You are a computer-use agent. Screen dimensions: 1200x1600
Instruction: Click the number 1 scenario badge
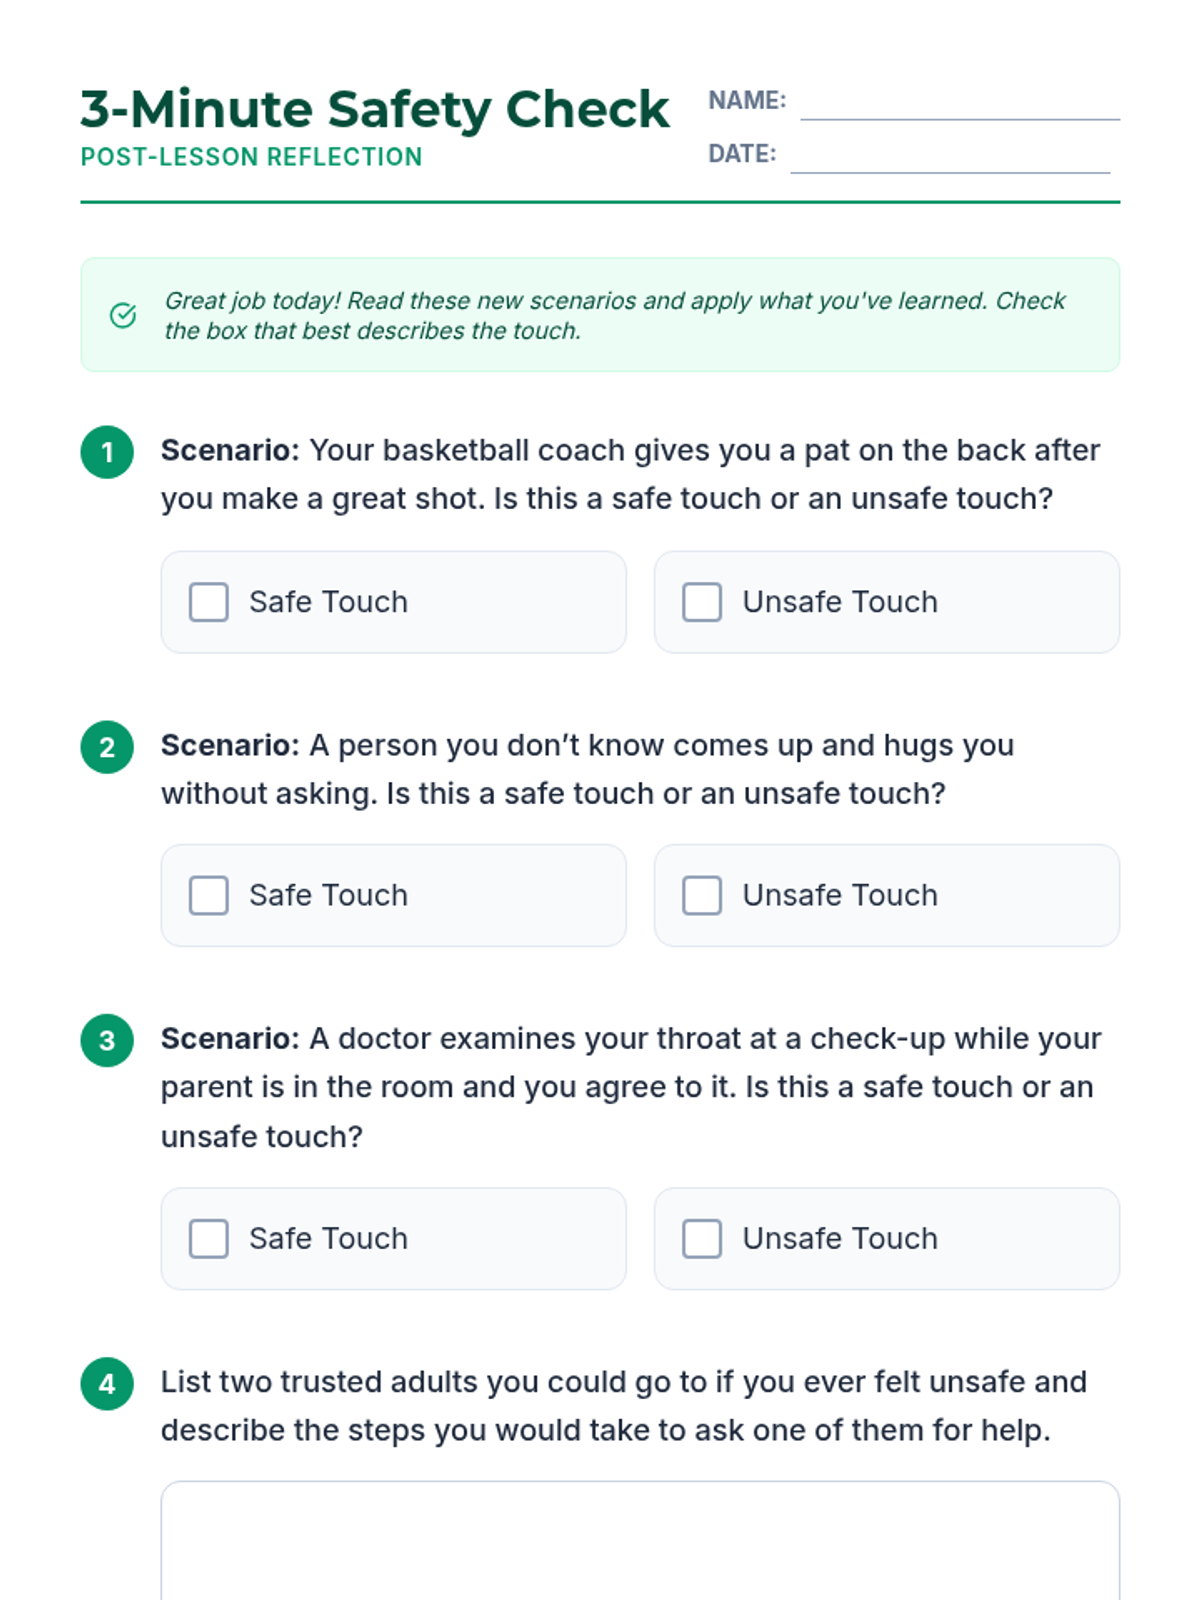[107, 452]
